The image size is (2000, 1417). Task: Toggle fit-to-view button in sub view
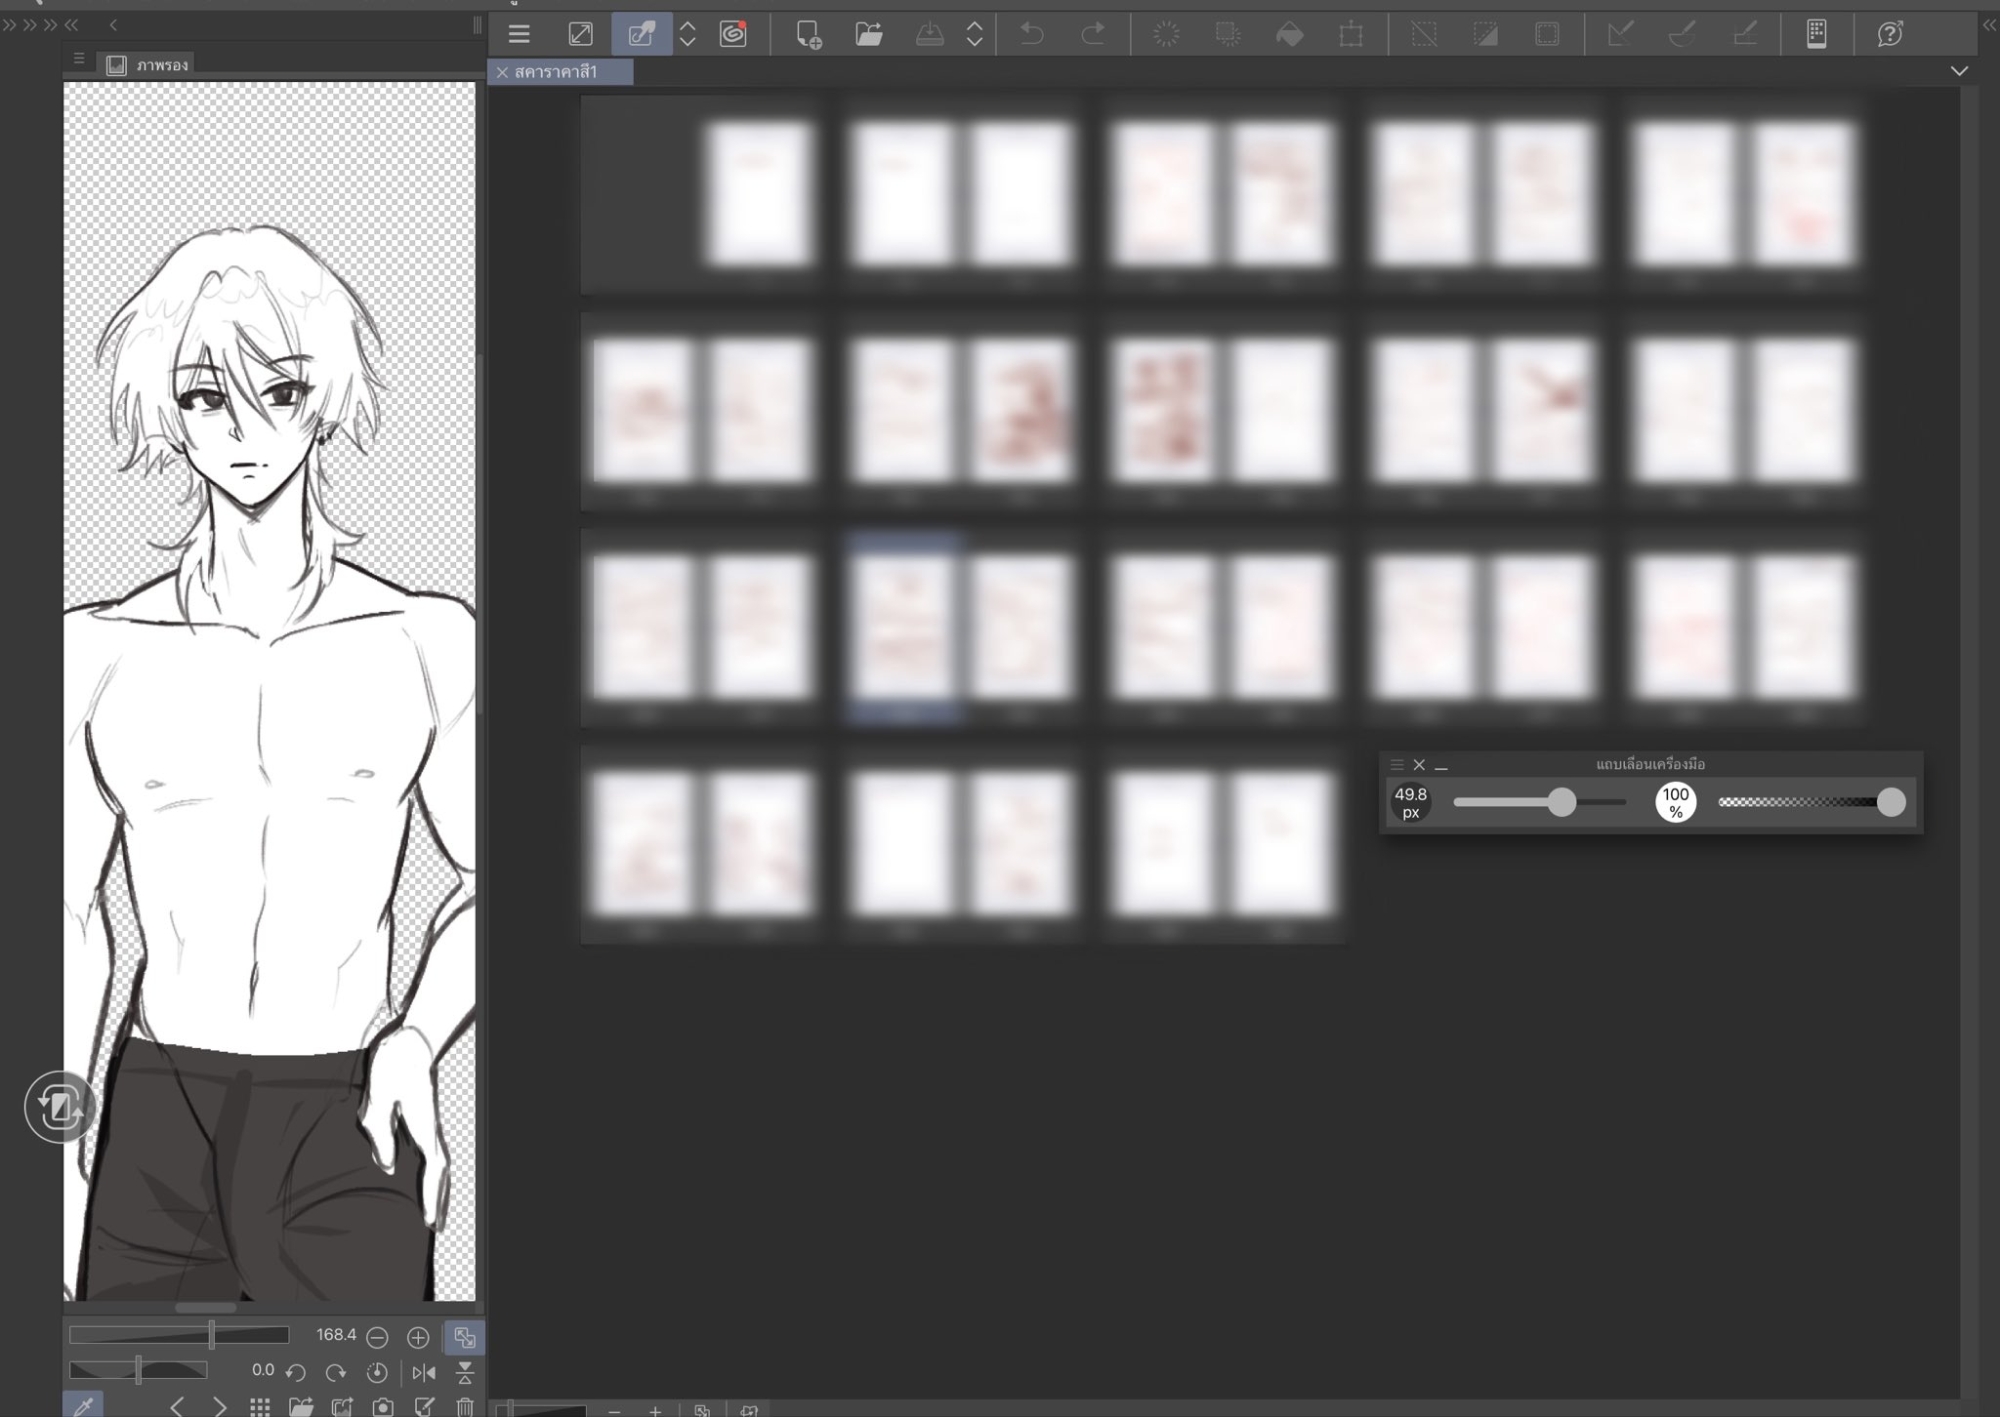464,1336
